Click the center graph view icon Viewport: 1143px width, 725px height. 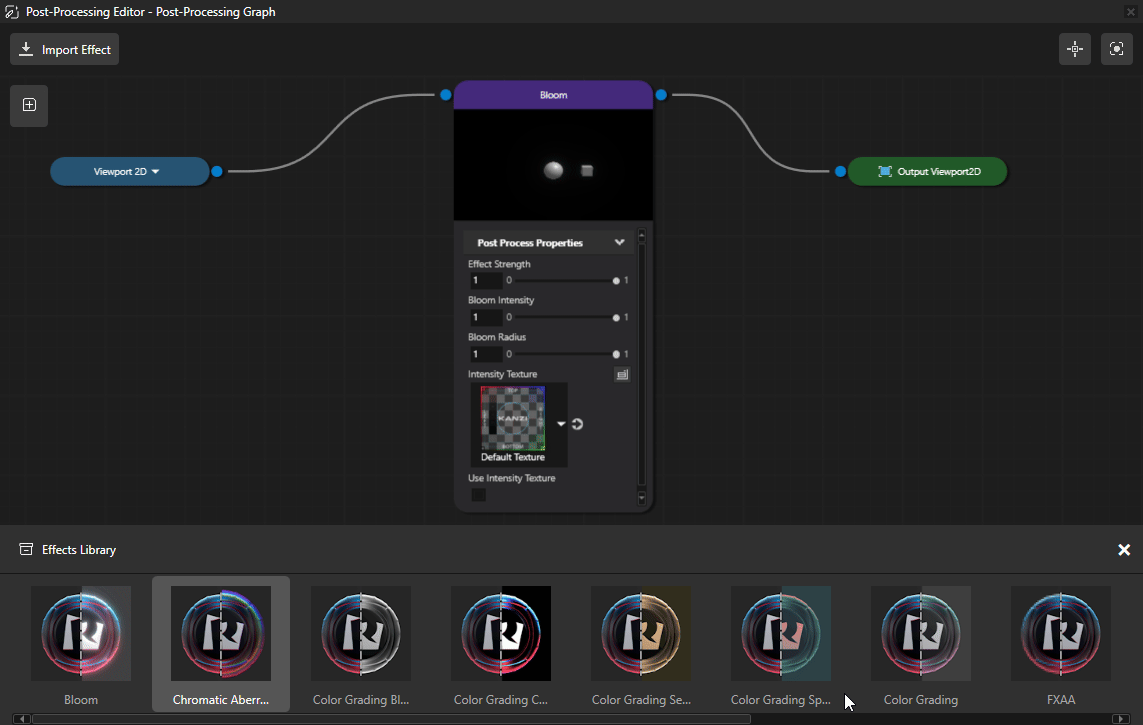click(1075, 49)
